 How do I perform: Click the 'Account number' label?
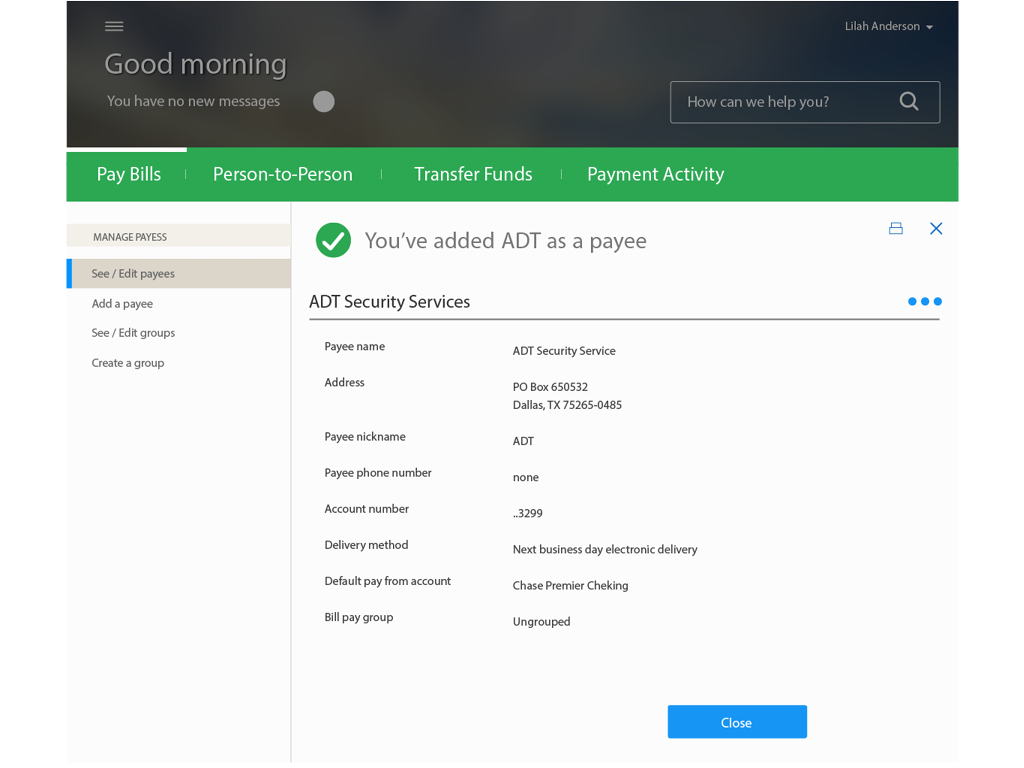click(366, 509)
